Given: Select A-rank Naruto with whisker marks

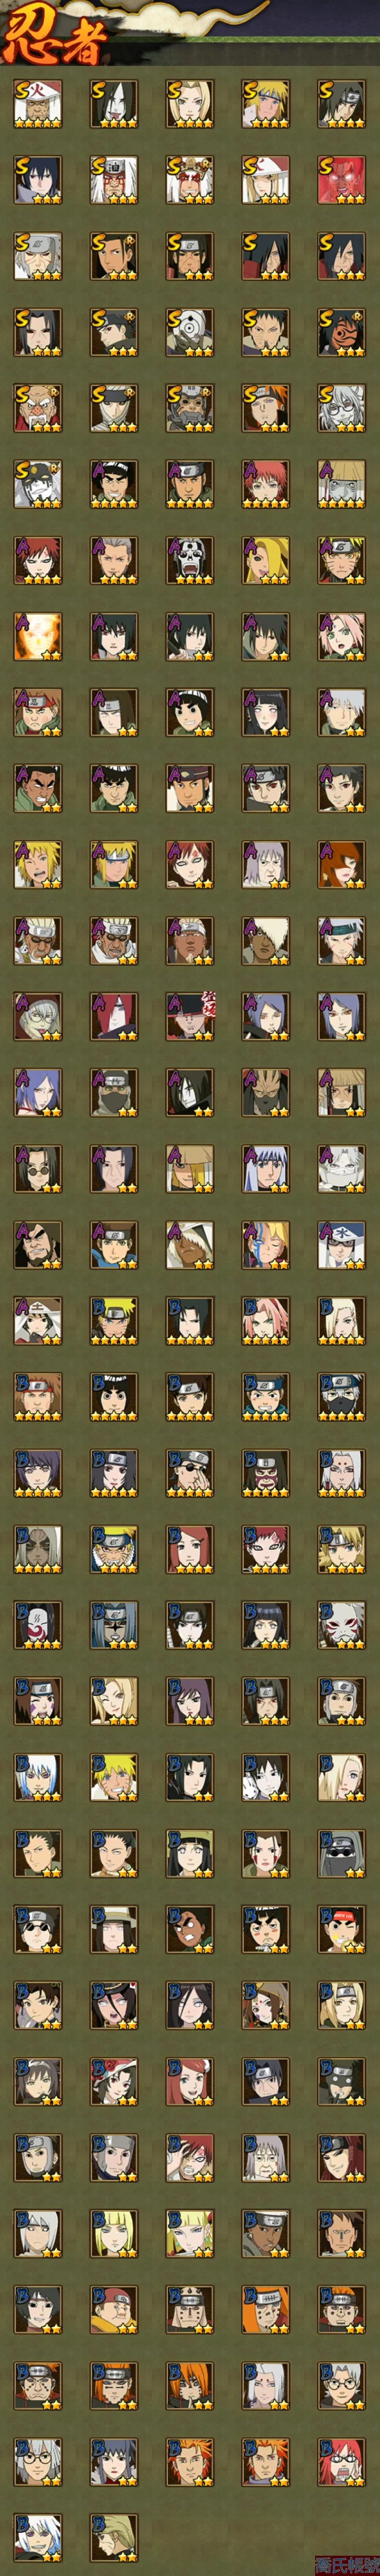Looking at the screenshot, I should click(x=341, y=560).
